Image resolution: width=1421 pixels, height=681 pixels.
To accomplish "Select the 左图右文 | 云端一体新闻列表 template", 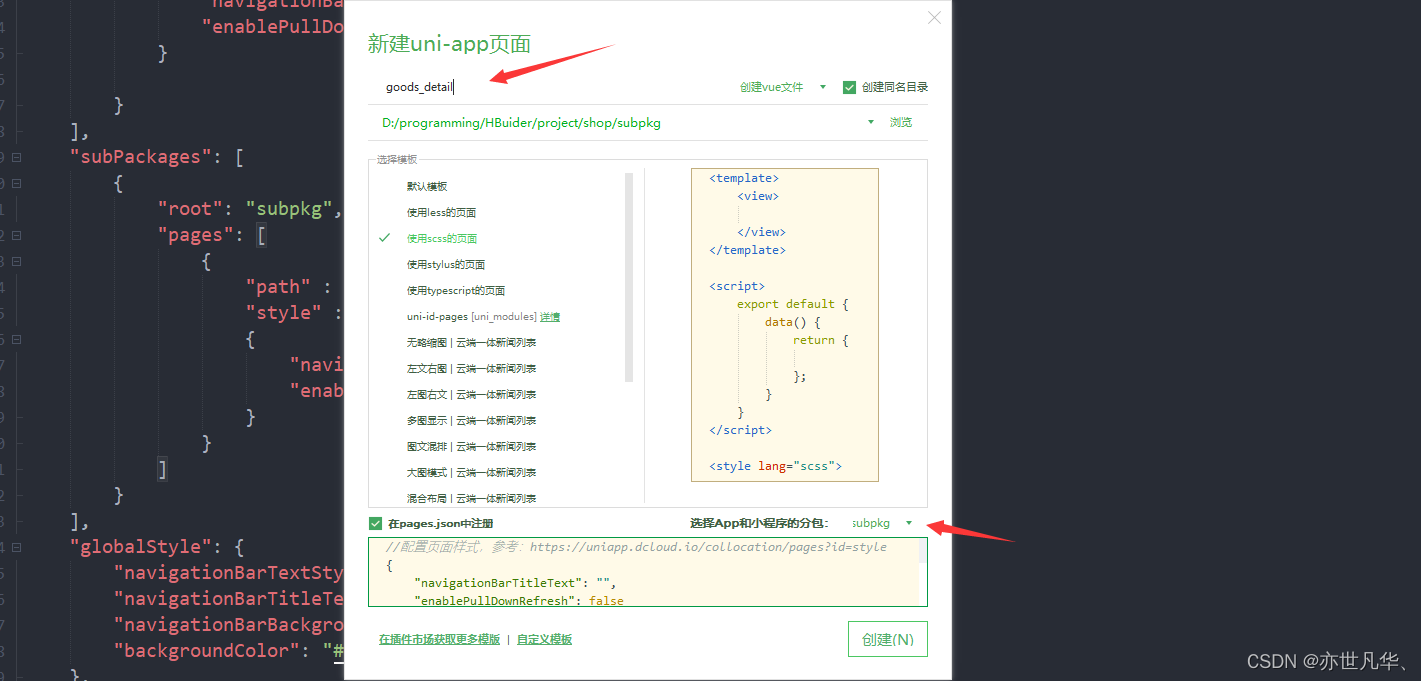I will [471, 394].
